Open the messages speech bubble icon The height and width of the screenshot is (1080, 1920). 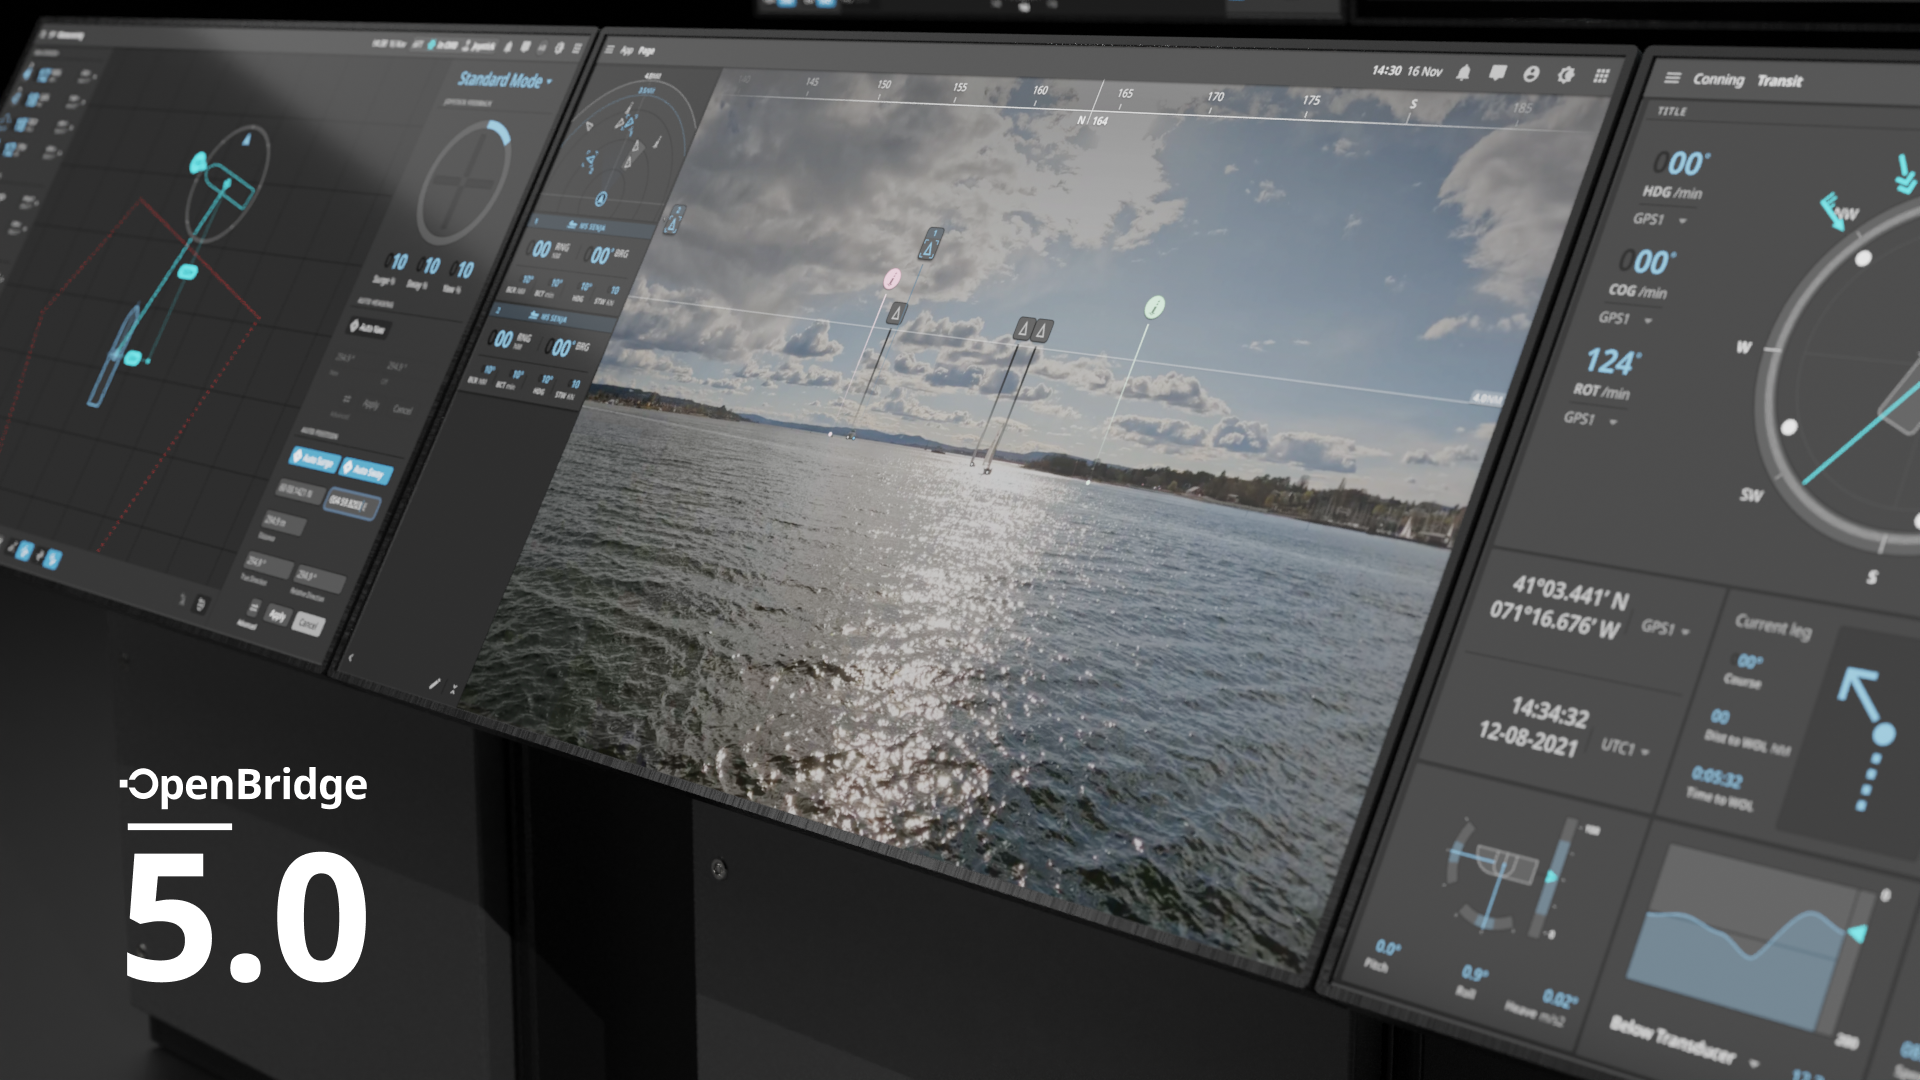point(1497,73)
